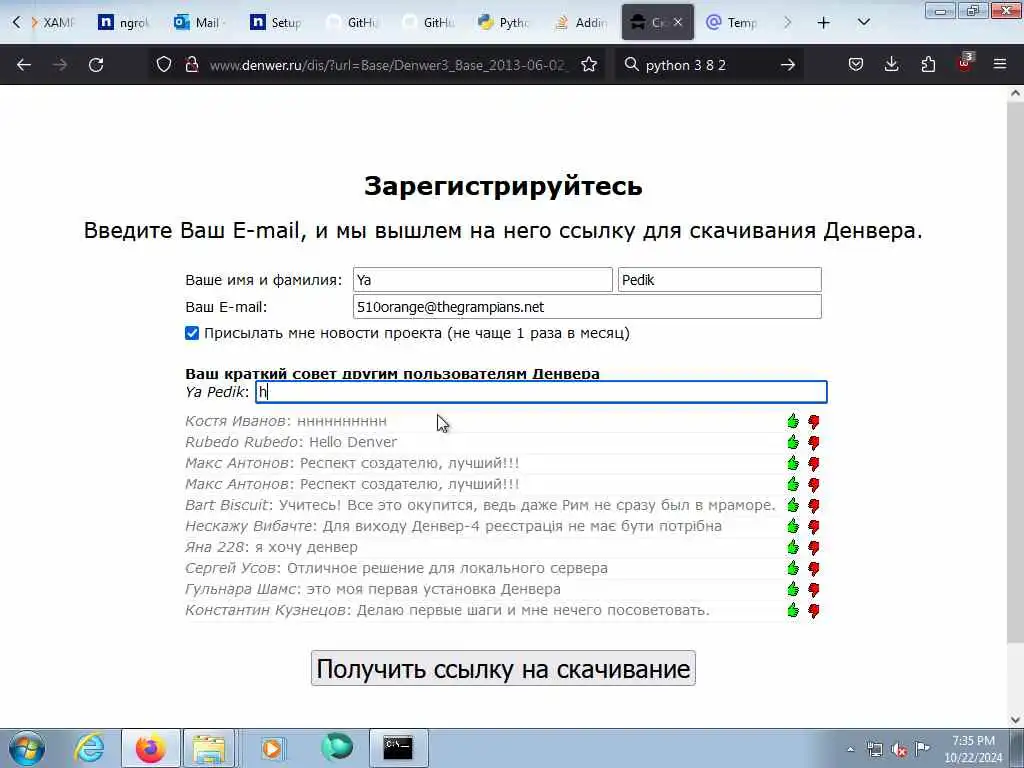Open Firefox from the taskbar

coord(150,748)
